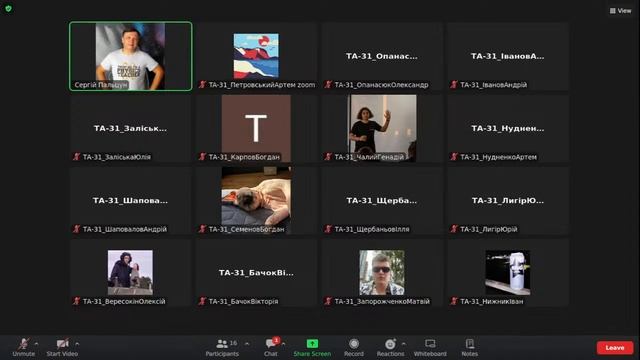Screen dimensions: 640x360
Task: Select the ІвановАндрій participant tile
Action: pyautogui.click(x=508, y=56)
